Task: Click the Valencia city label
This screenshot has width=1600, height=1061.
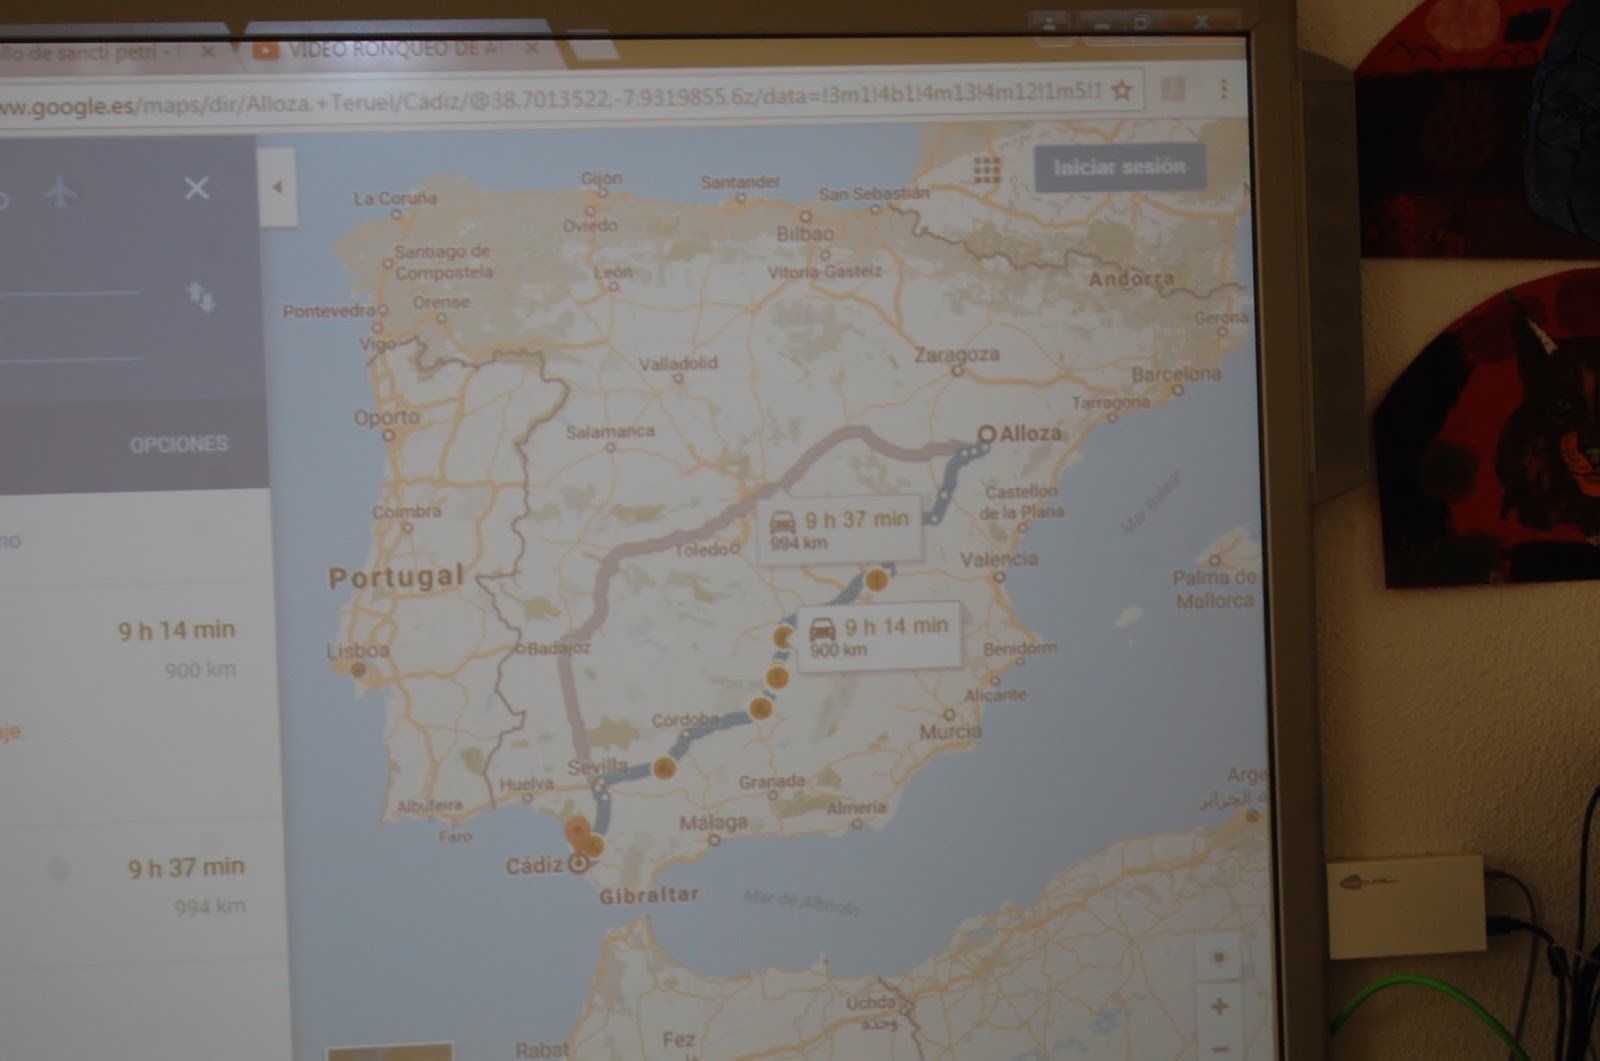Action: (999, 559)
